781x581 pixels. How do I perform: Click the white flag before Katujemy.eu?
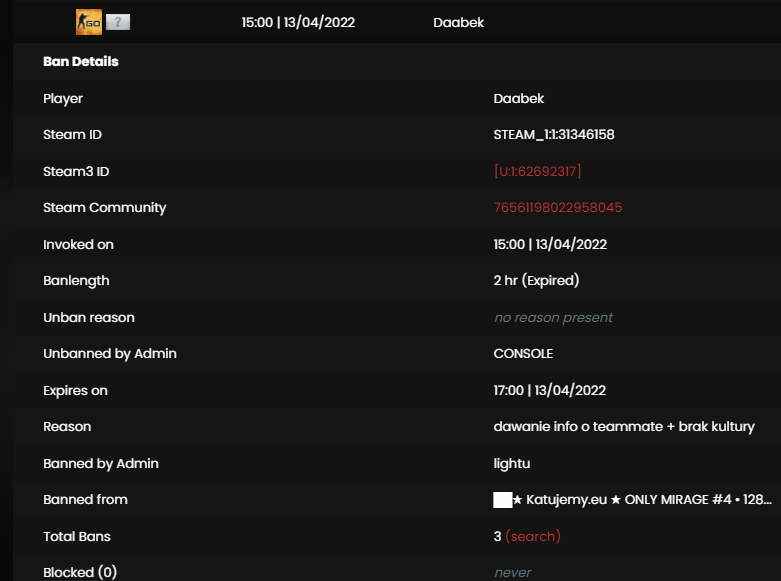click(503, 499)
